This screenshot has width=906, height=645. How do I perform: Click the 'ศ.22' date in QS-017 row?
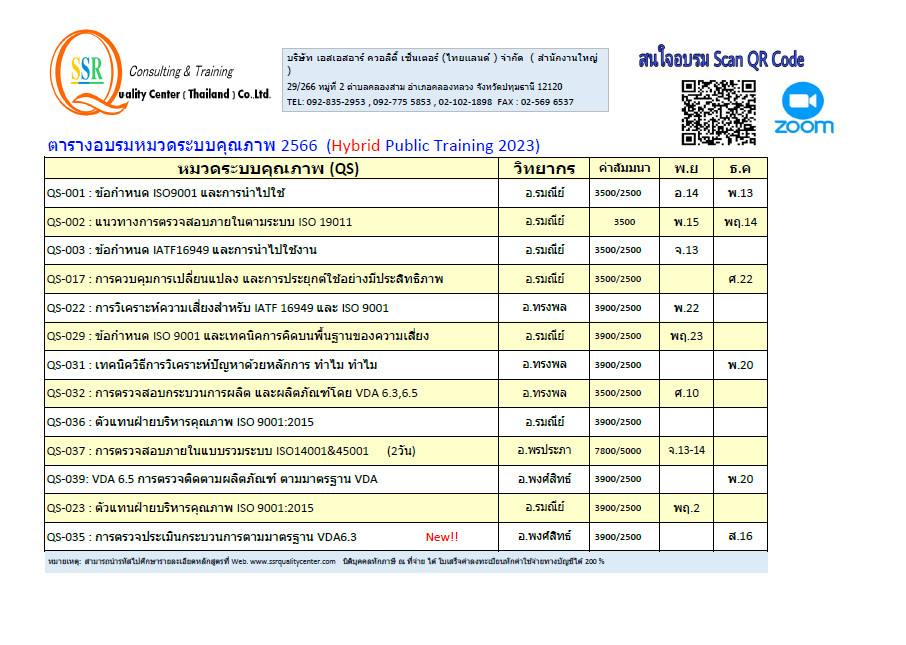click(x=740, y=279)
